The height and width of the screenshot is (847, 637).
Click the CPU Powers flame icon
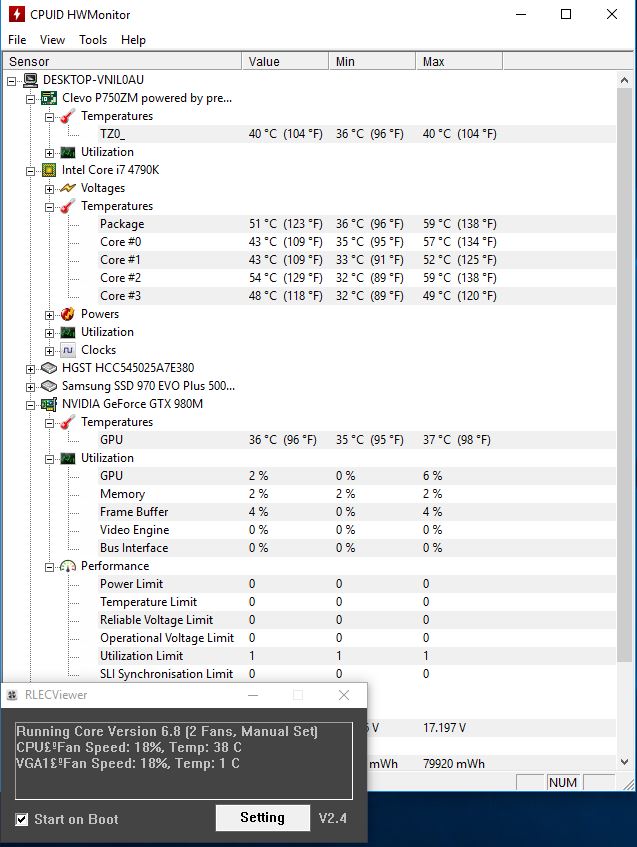point(68,314)
